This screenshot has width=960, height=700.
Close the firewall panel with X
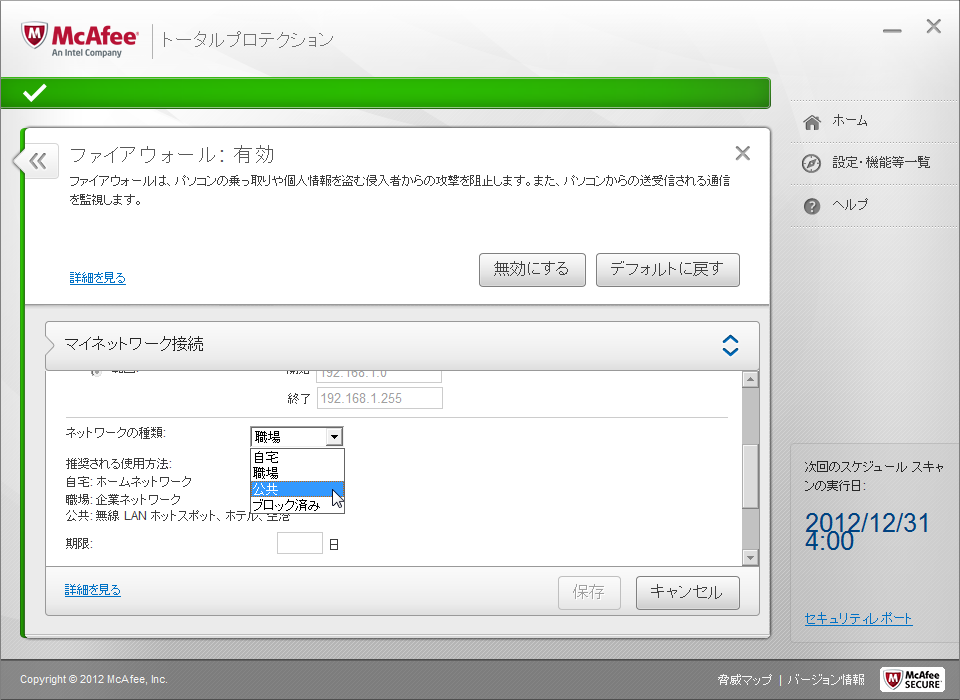(x=743, y=153)
